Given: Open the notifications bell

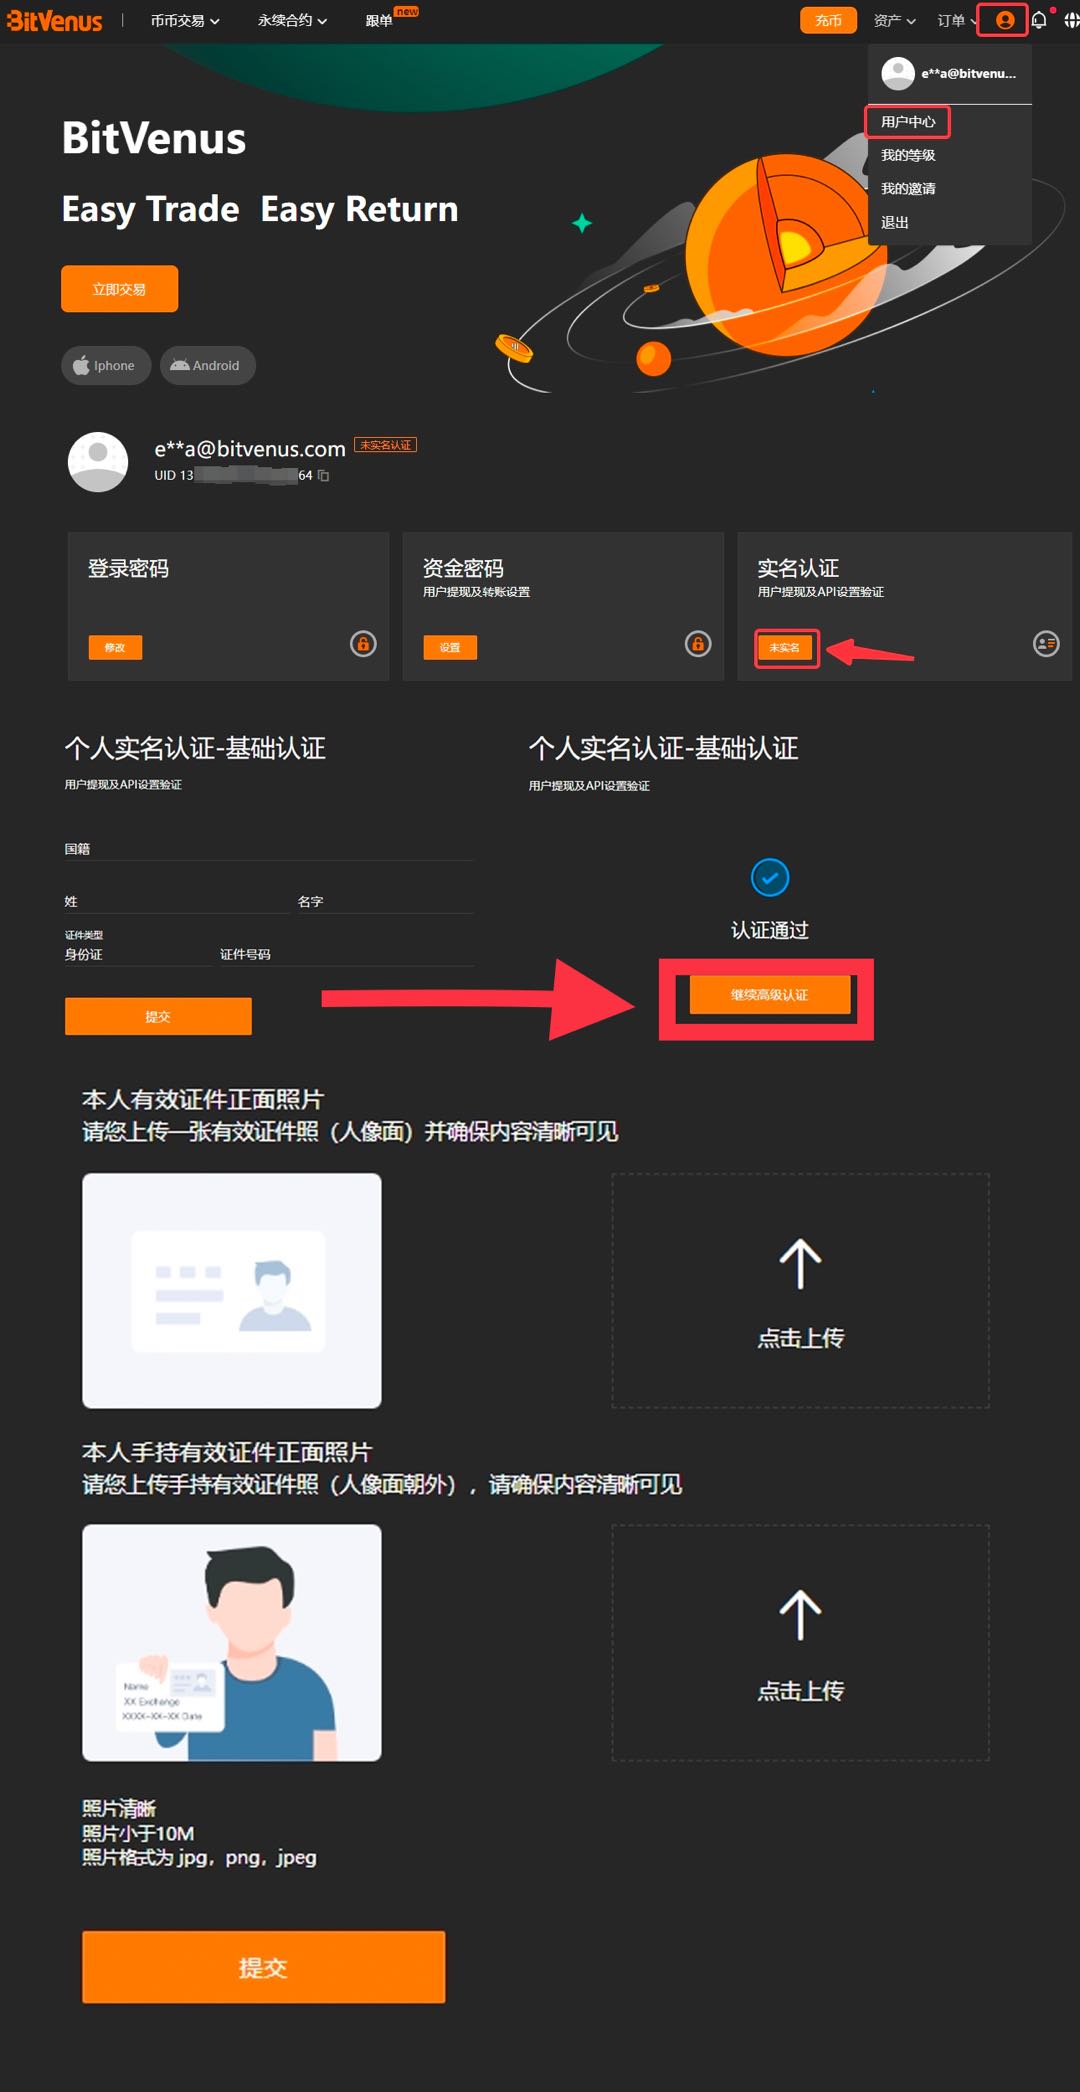Looking at the screenshot, I should [x=1039, y=20].
